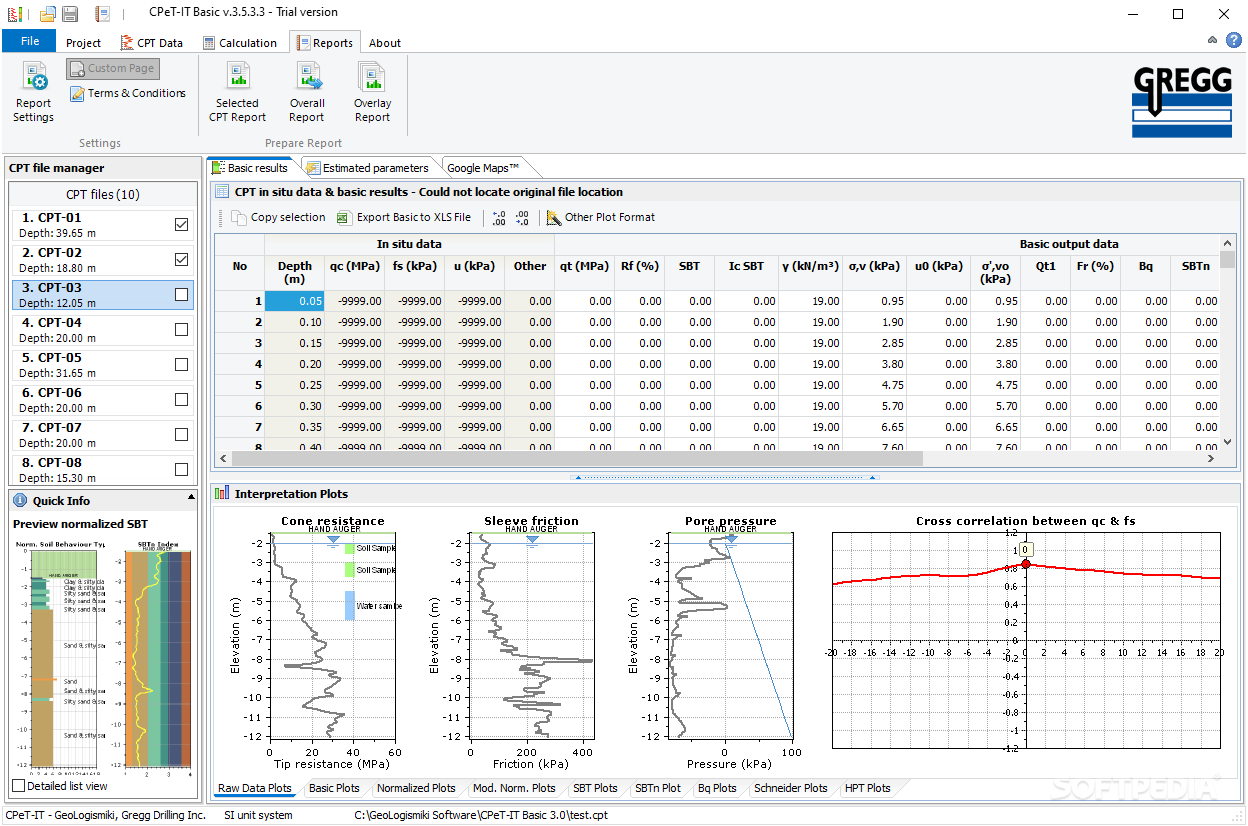Select the 7. CPT-07 file row
The height and width of the screenshot is (826, 1248).
[x=103, y=435]
